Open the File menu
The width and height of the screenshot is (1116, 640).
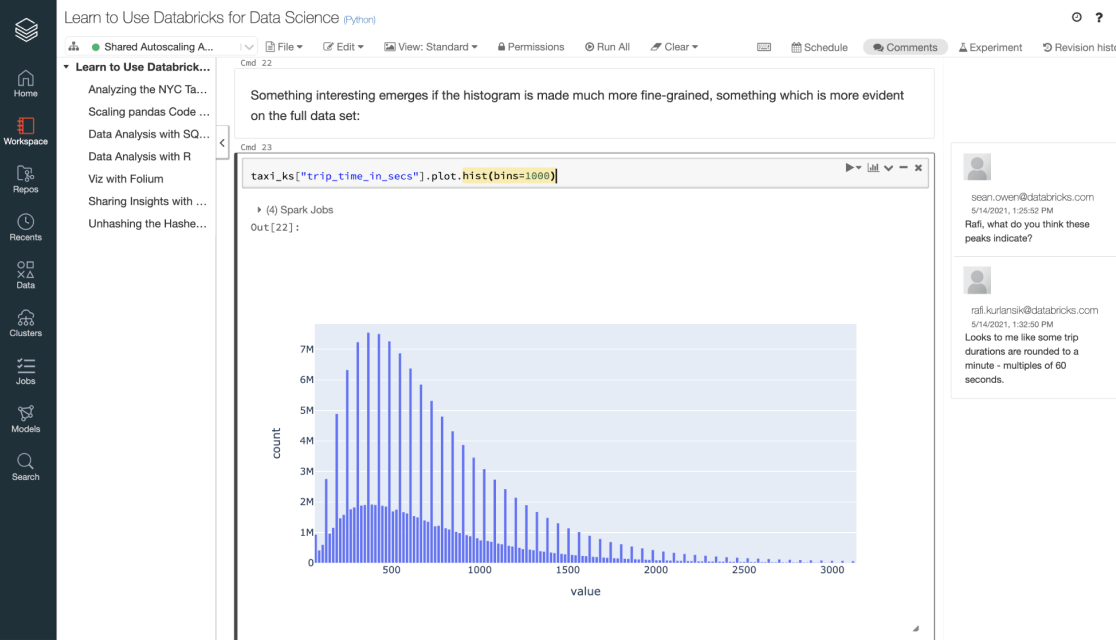pos(285,47)
